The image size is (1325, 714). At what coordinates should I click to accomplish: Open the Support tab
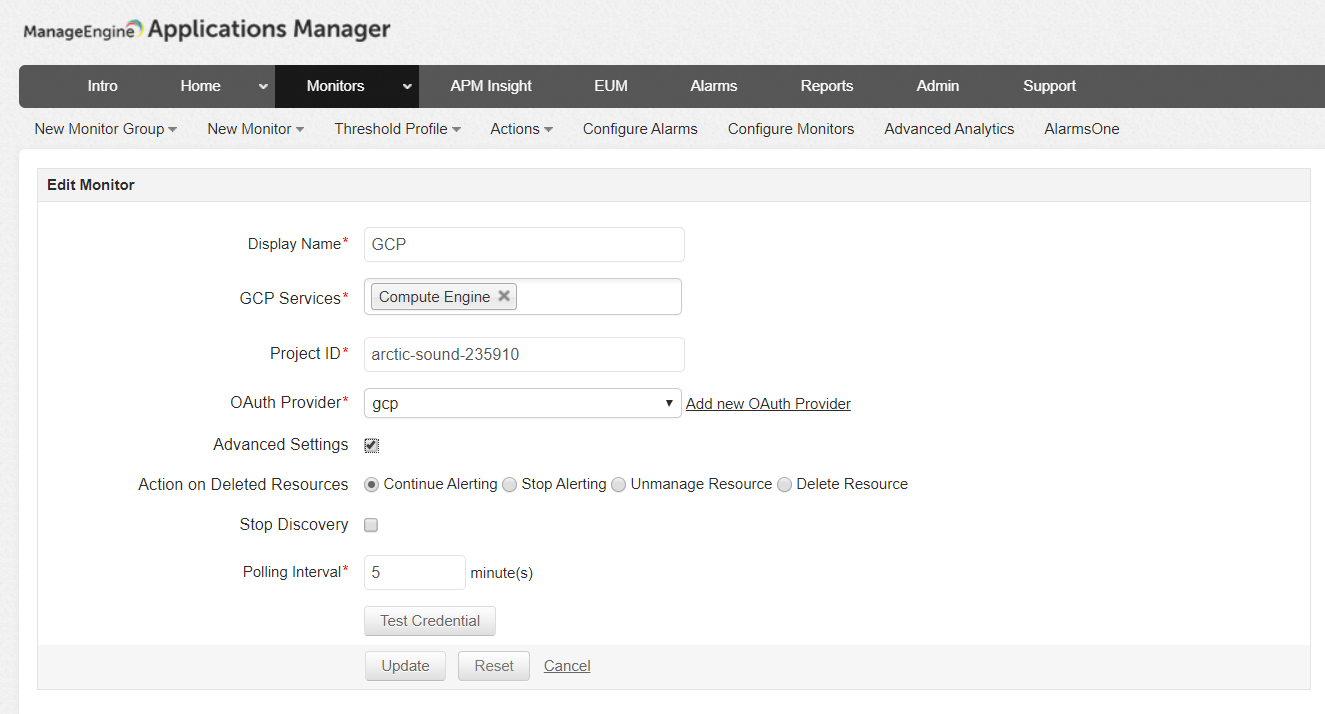point(1050,86)
